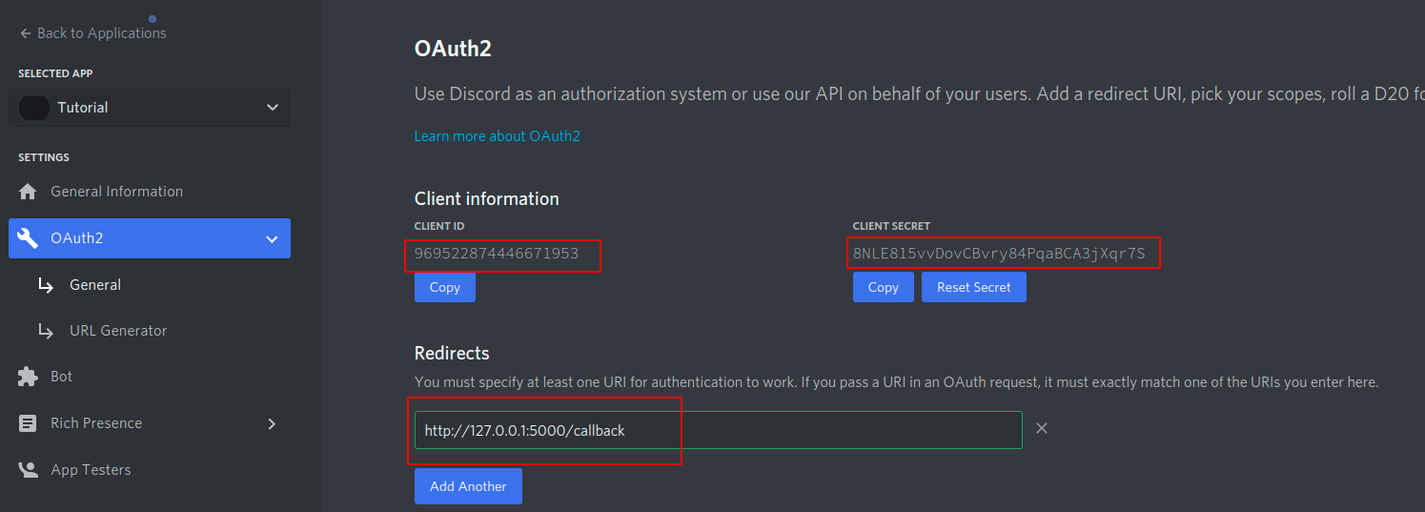Go back to Applications link
The height and width of the screenshot is (512, 1425).
point(93,33)
